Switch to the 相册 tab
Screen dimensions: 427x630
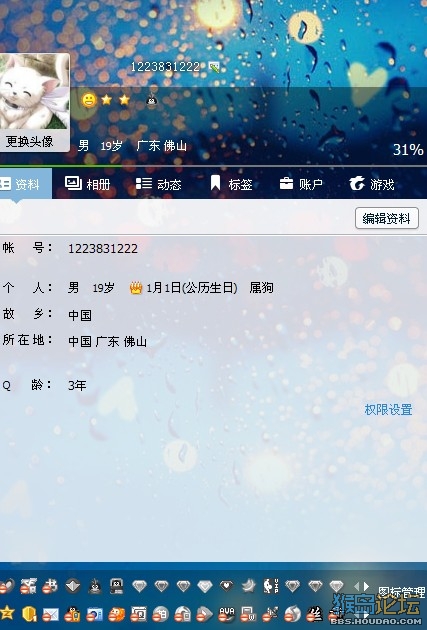(x=87, y=184)
